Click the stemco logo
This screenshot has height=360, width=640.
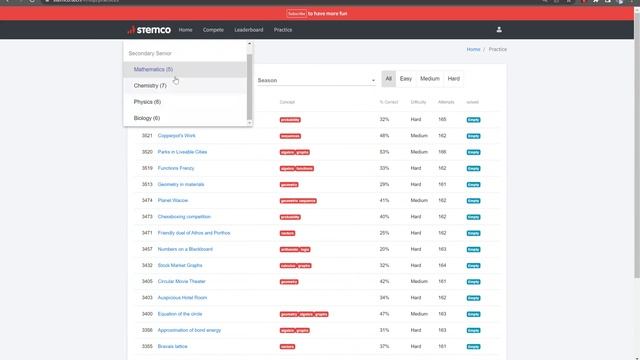coord(149,30)
